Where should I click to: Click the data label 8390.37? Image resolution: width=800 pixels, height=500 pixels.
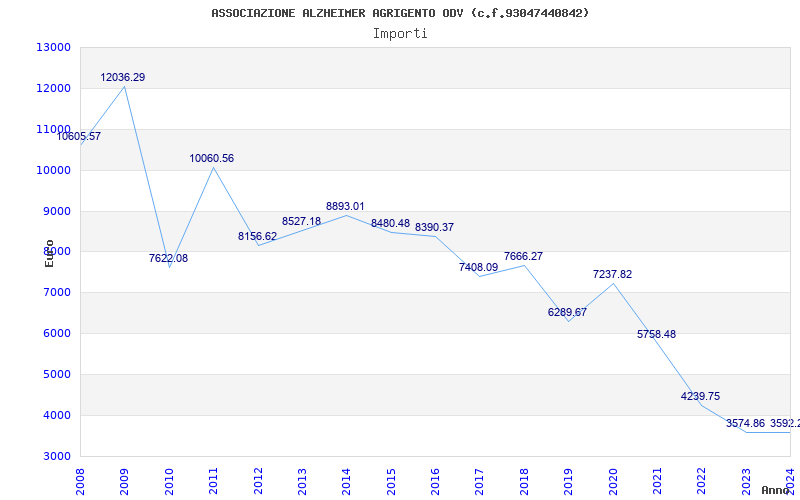434,228
